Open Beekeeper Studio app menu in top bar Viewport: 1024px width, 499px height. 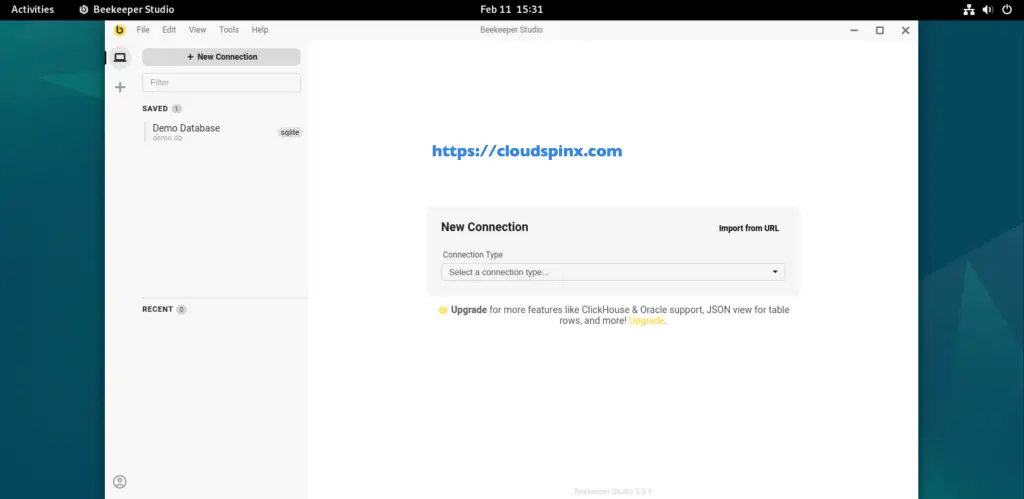pos(127,10)
